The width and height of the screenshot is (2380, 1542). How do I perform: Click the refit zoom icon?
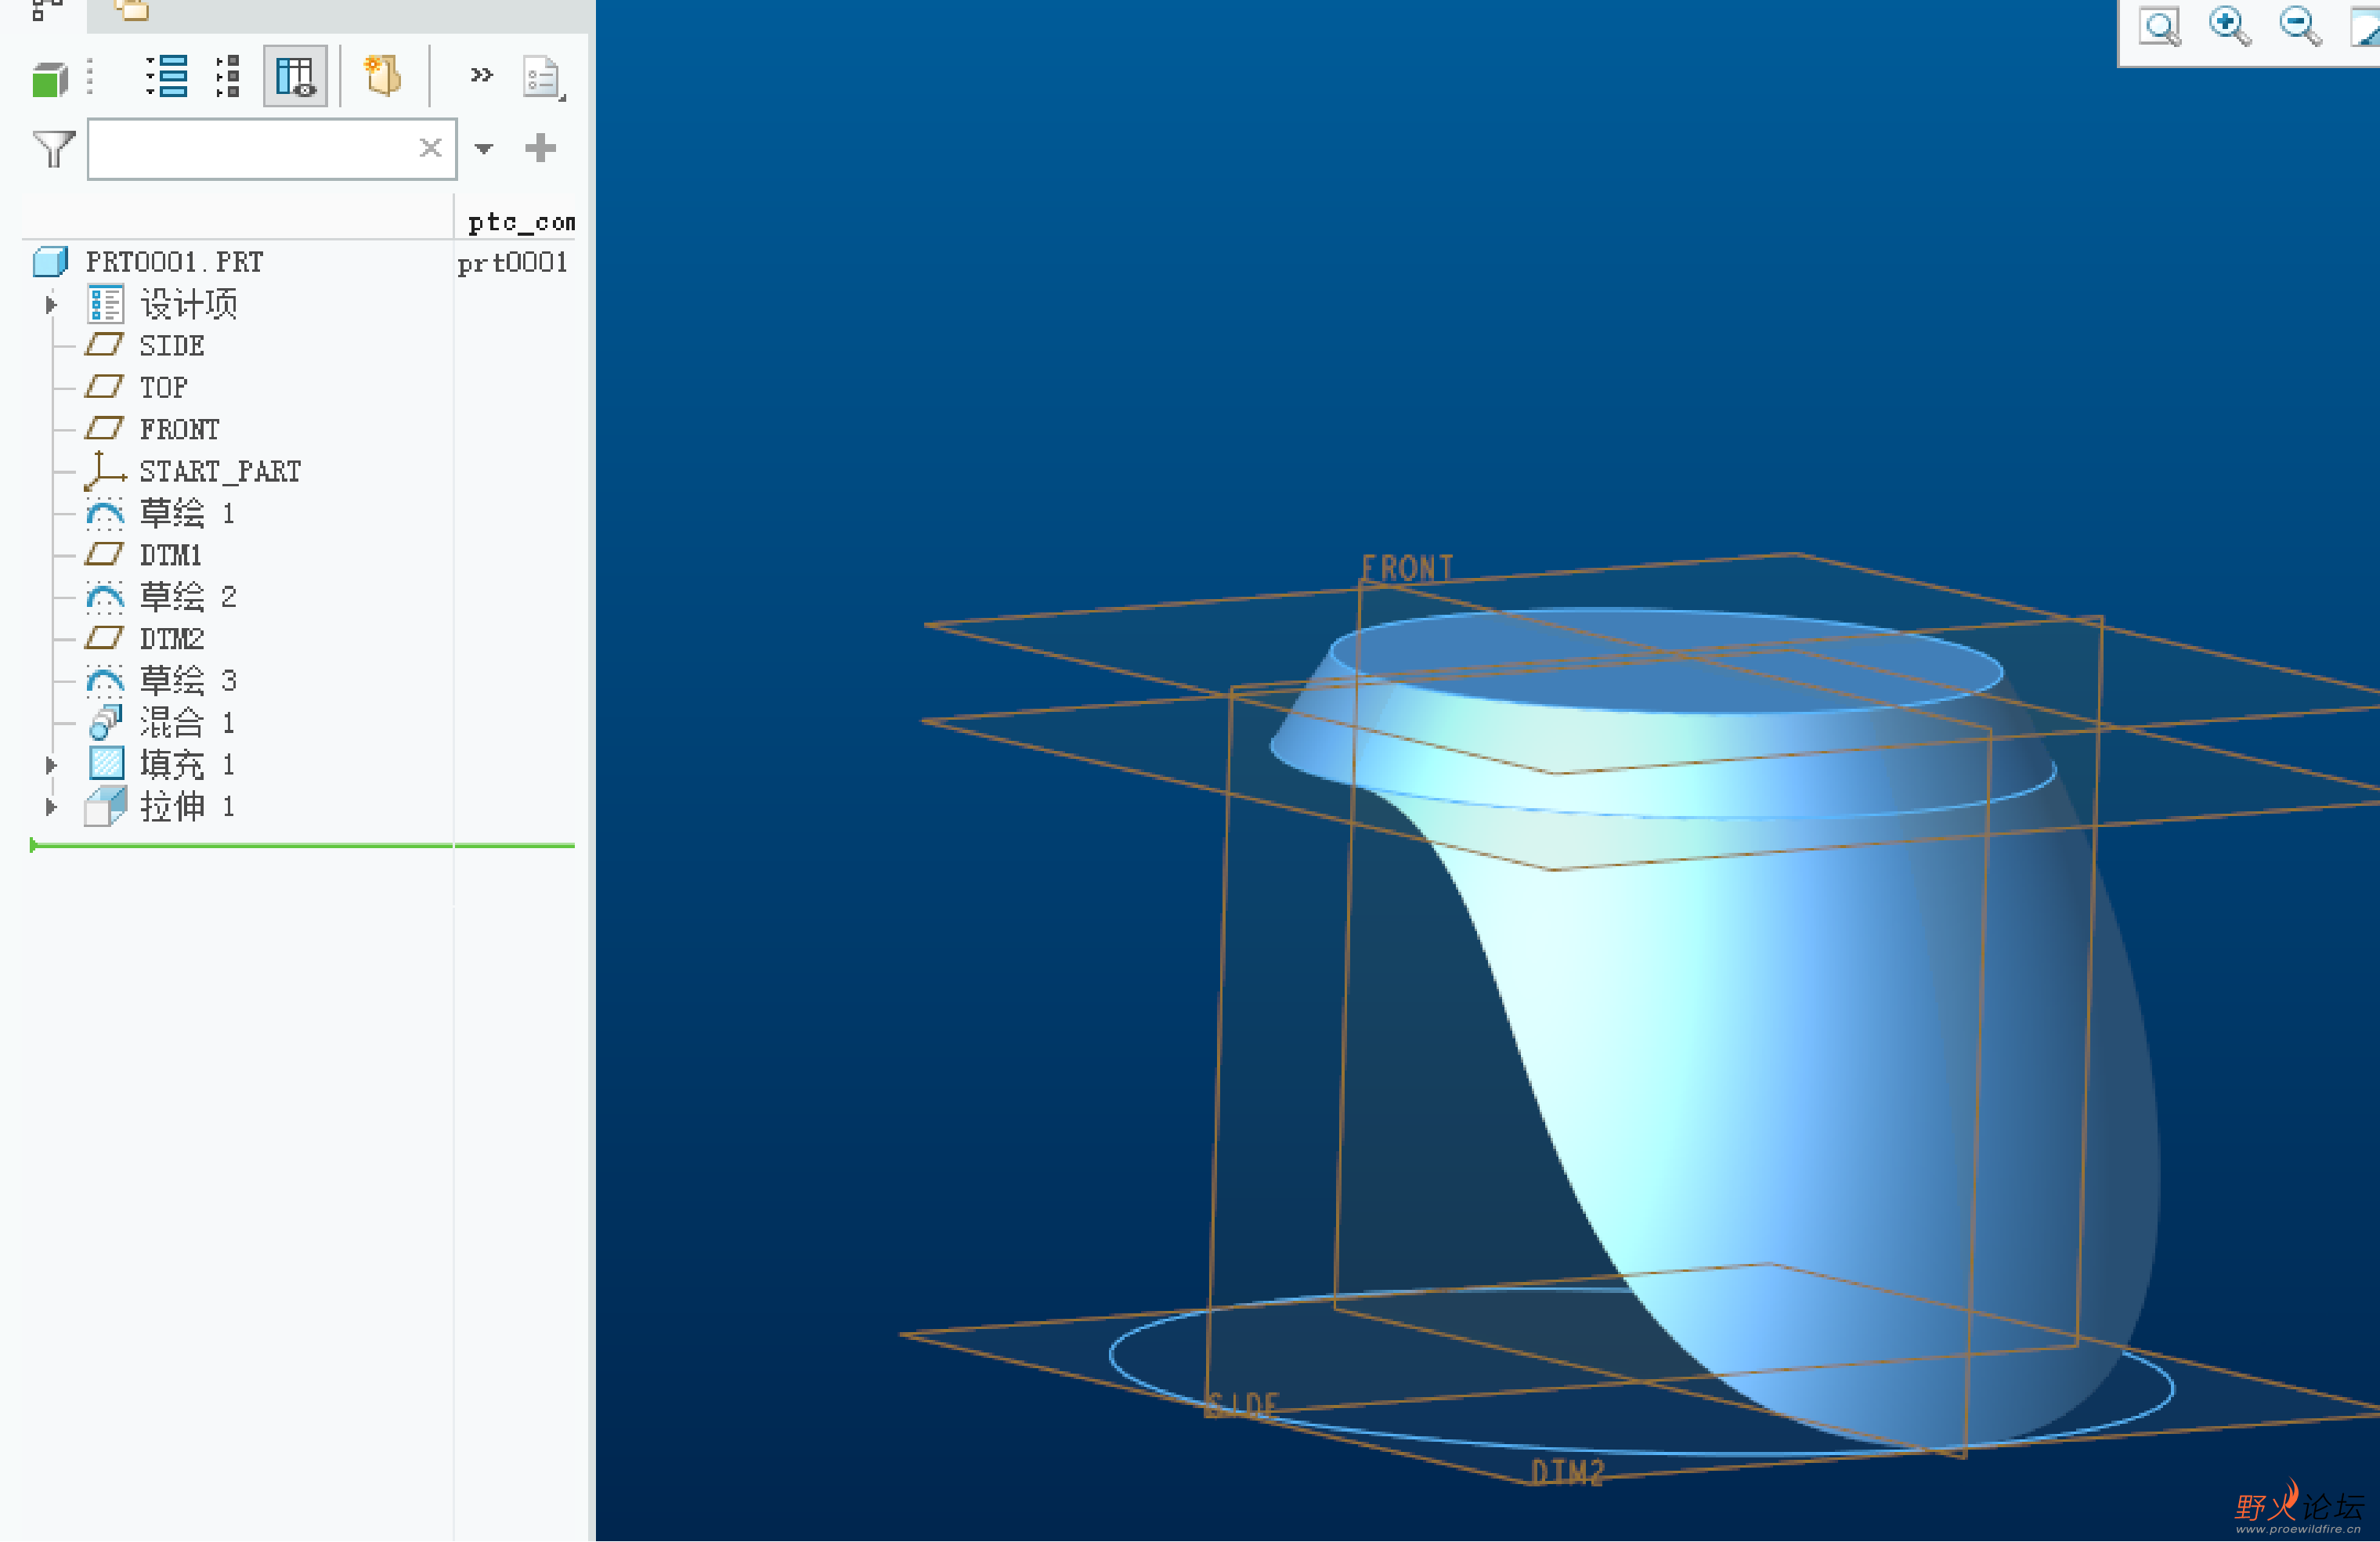coord(2160,27)
